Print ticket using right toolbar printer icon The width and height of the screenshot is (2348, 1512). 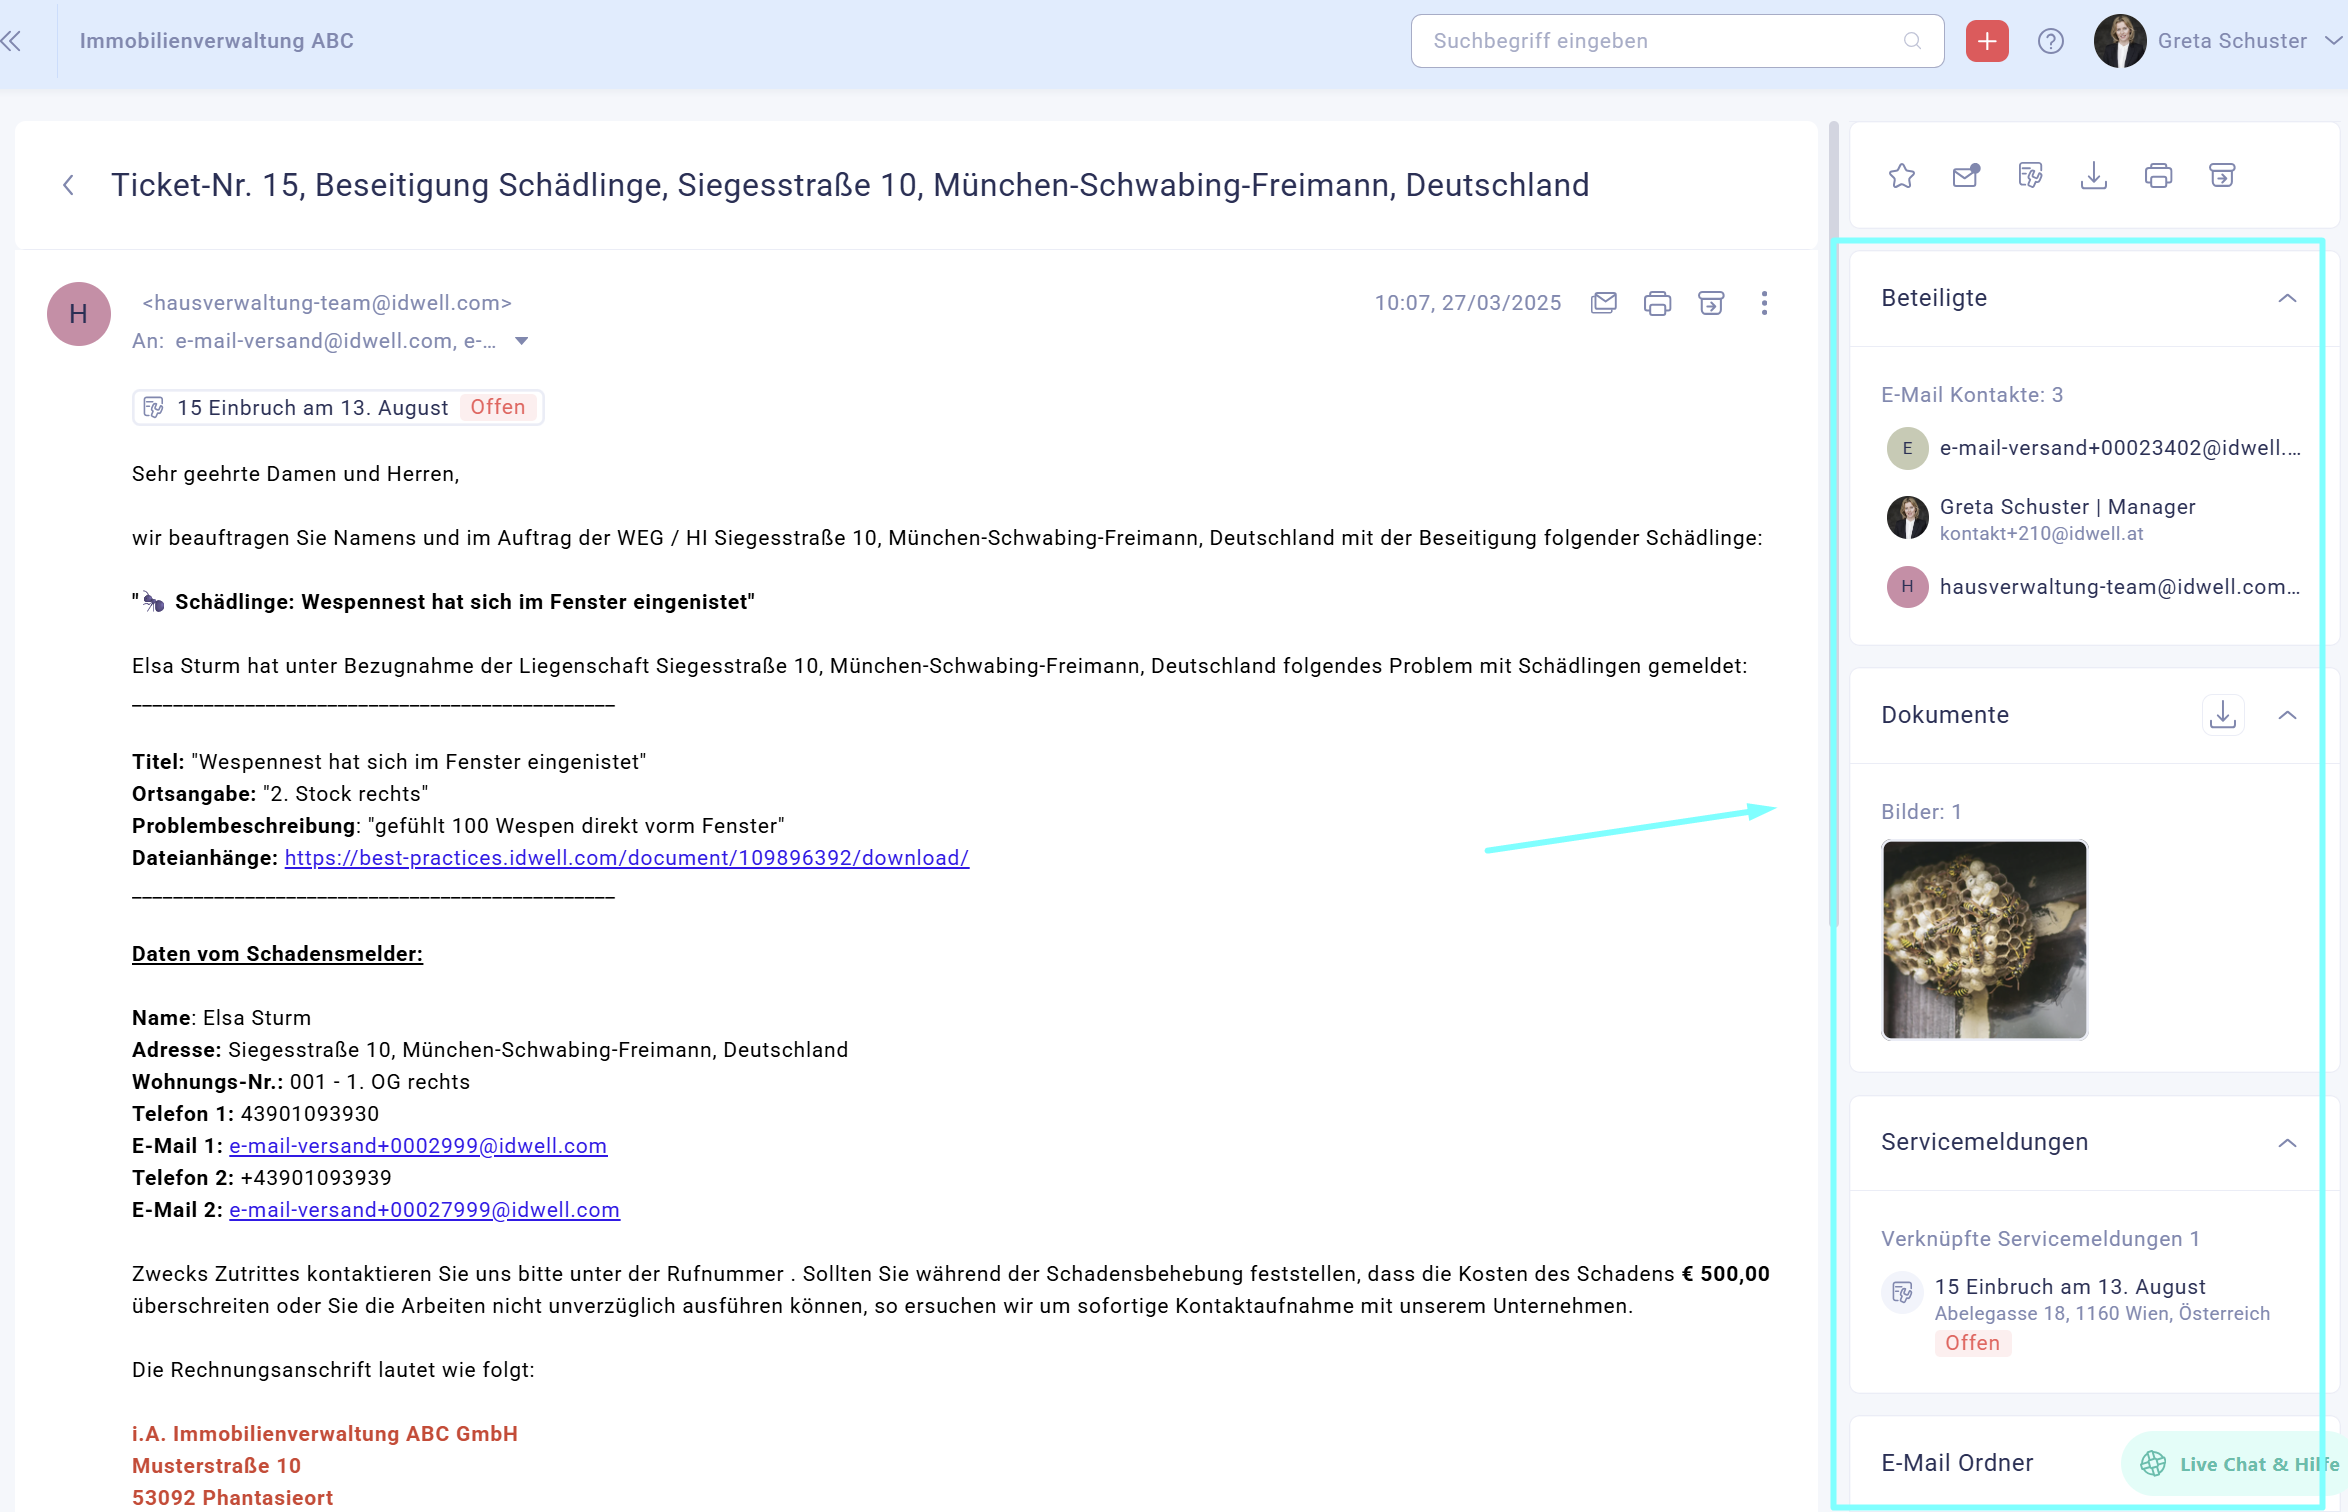tap(2158, 176)
